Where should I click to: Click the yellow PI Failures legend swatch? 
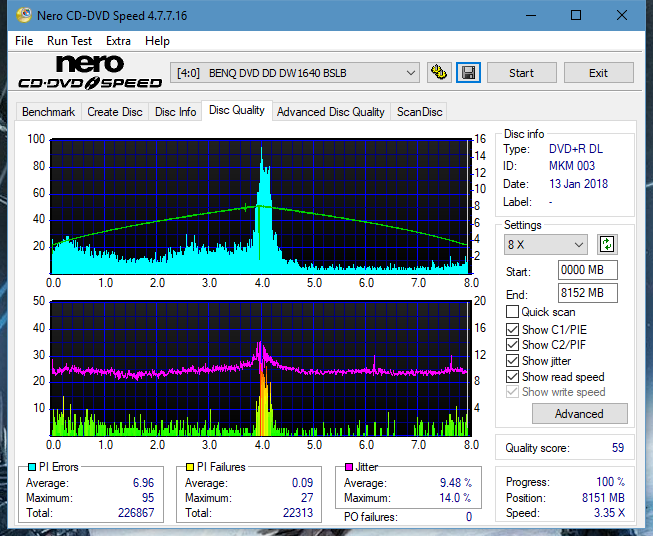190,467
